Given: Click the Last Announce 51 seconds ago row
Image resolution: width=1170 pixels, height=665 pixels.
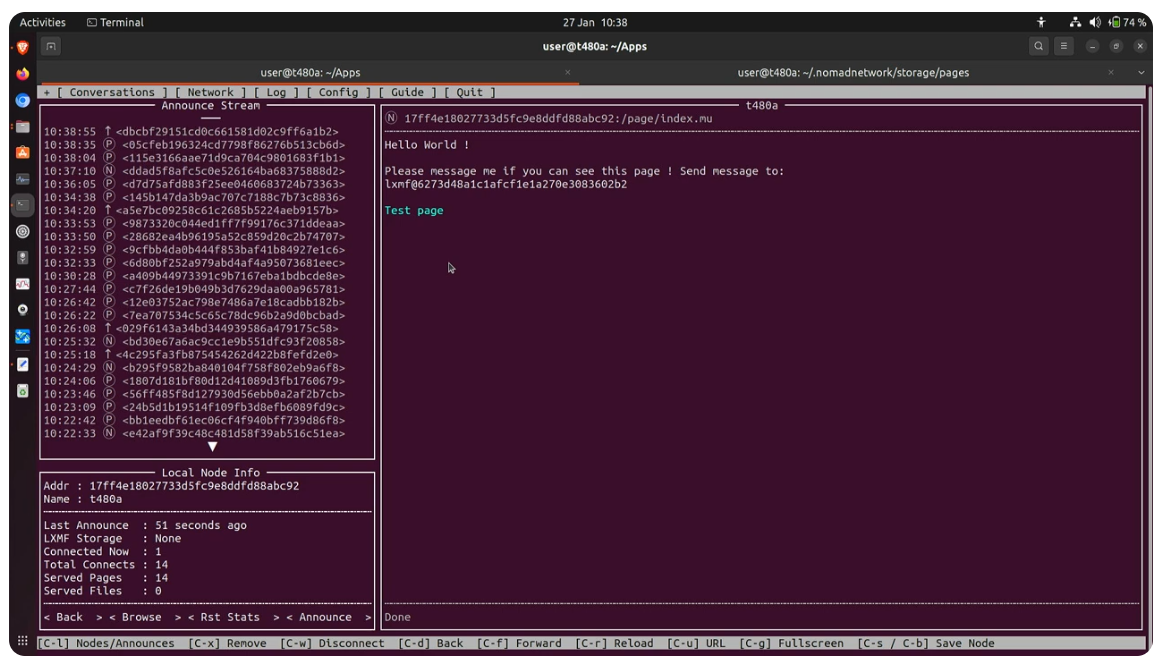Looking at the screenshot, I should click(x=145, y=525).
